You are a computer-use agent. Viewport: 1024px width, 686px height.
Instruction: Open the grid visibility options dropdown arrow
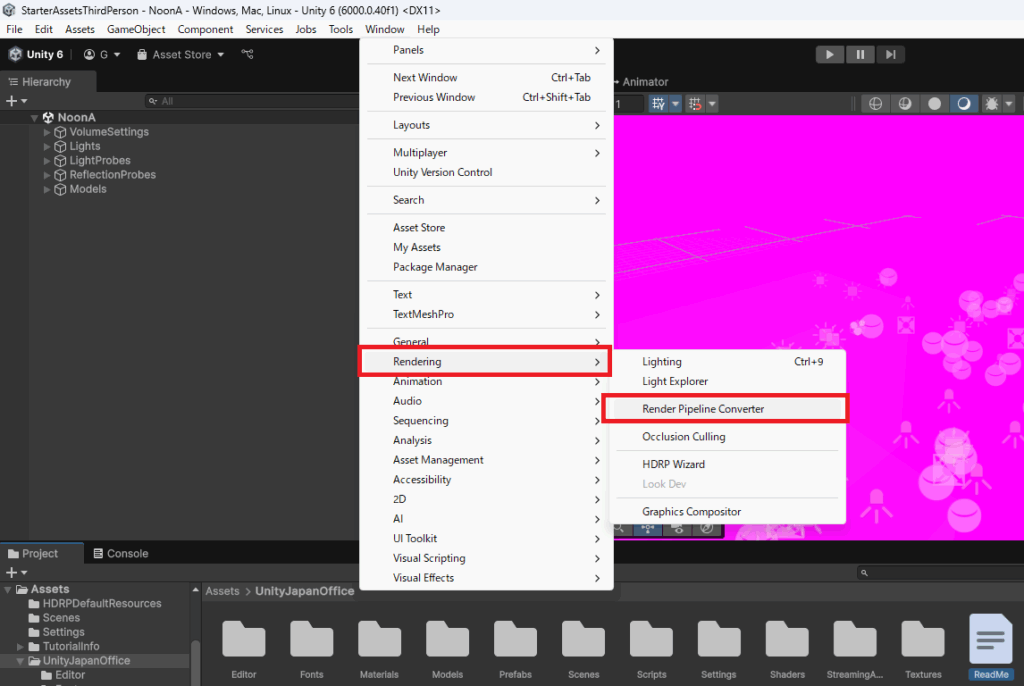click(x=675, y=103)
